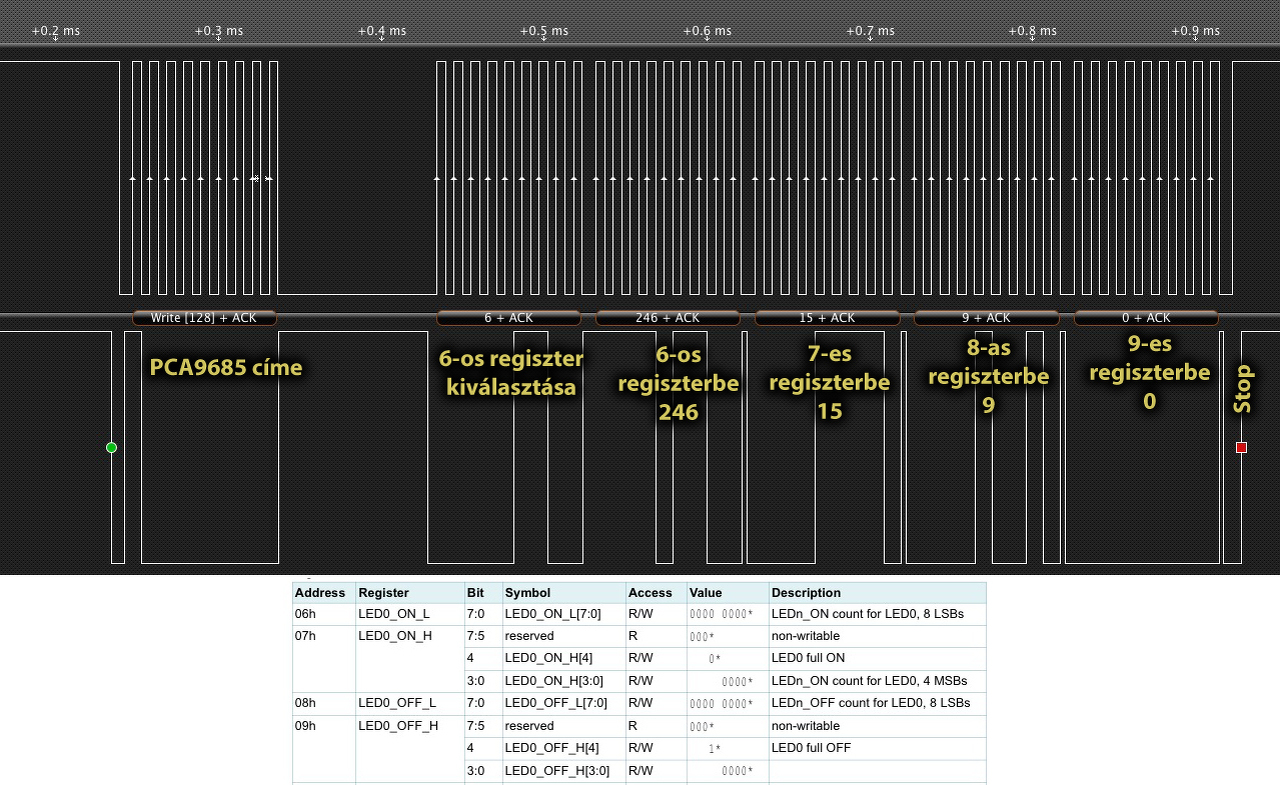
Task: Select the +0.4 ms time ruler mark
Action: [x=382, y=31]
